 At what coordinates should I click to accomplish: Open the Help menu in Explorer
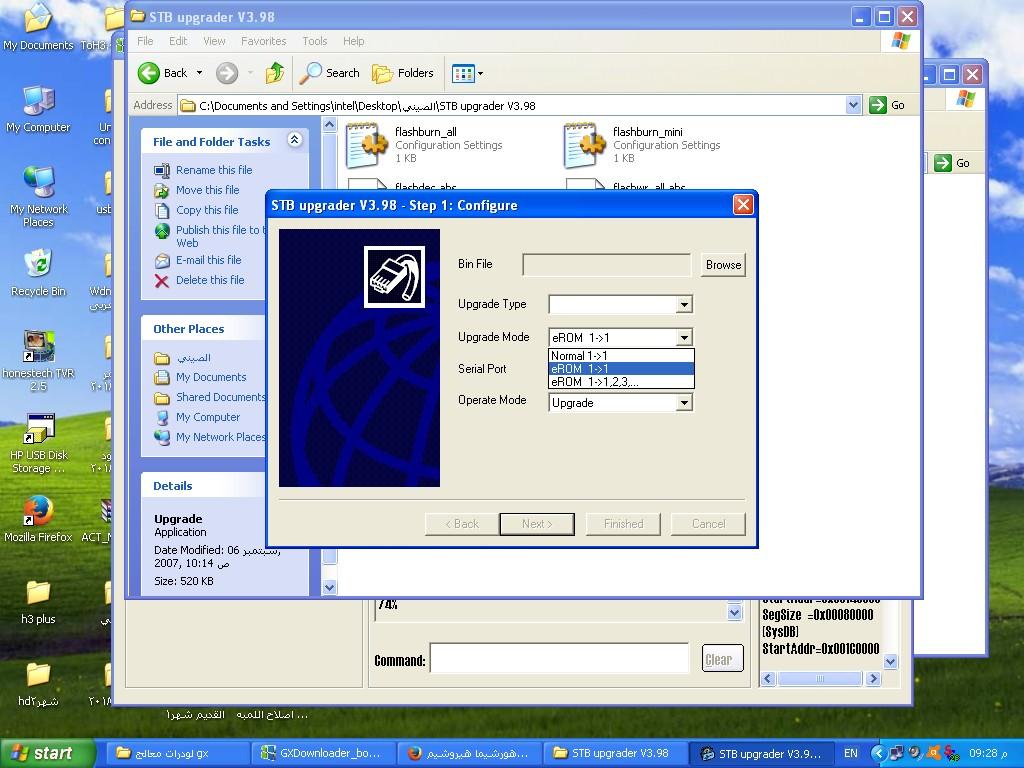(x=353, y=41)
